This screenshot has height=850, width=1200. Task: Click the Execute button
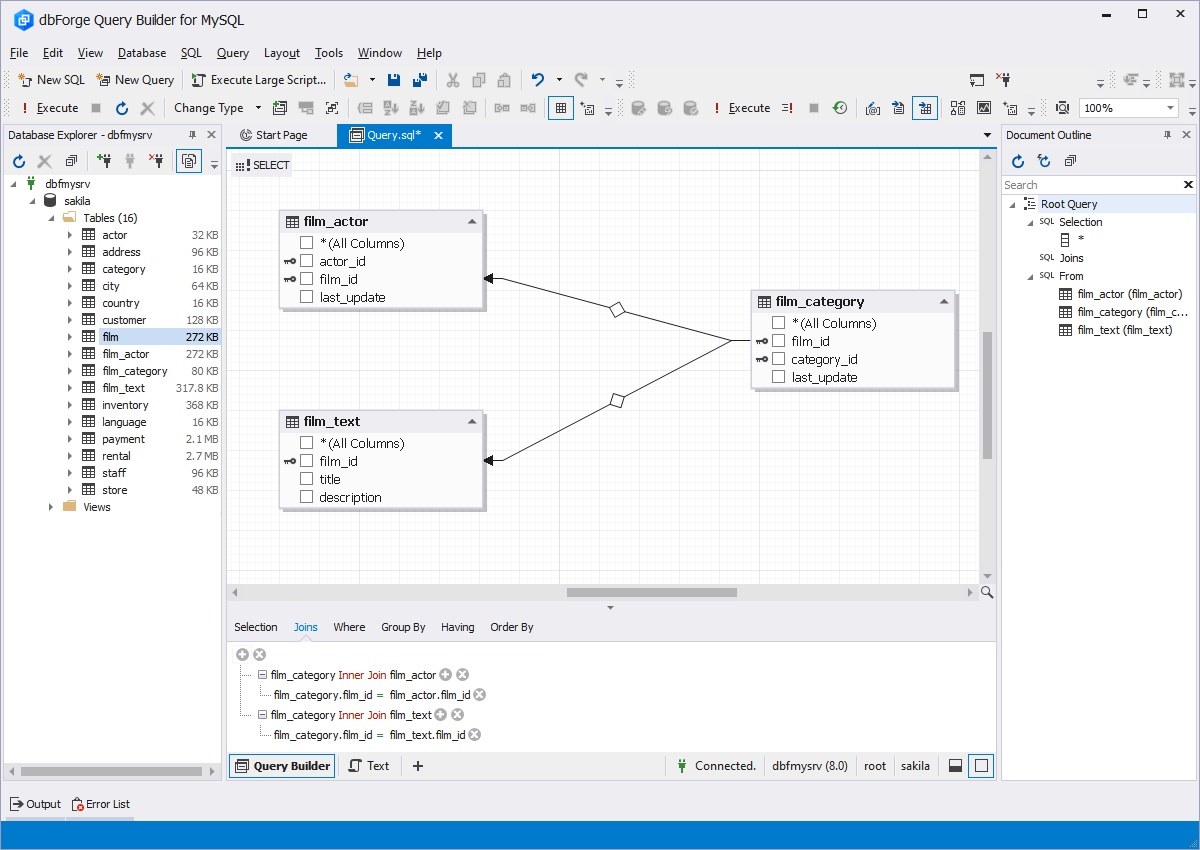50,107
